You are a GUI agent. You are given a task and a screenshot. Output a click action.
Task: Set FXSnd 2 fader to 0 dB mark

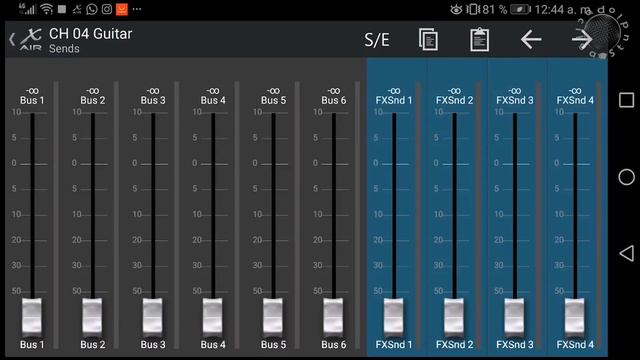(x=454, y=164)
